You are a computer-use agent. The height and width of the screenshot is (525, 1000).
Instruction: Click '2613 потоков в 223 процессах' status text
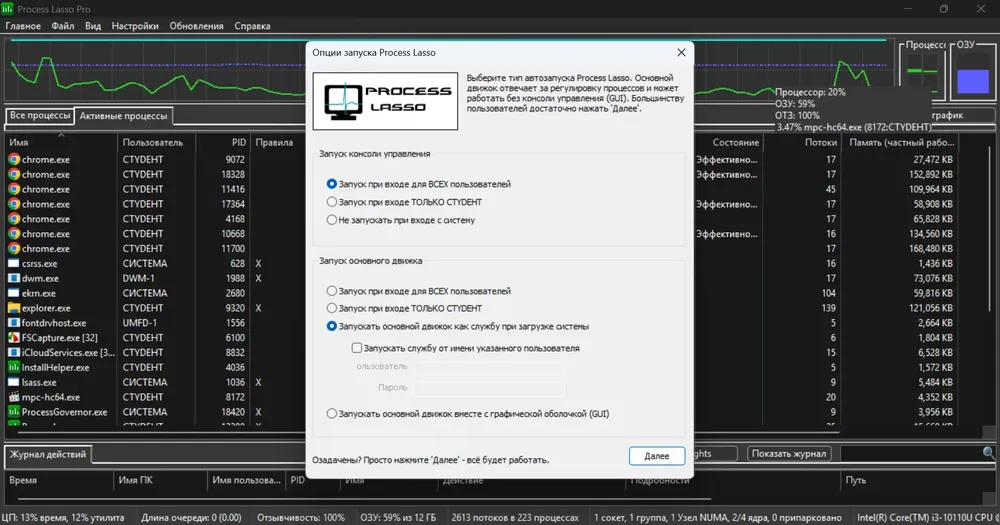(x=515, y=517)
